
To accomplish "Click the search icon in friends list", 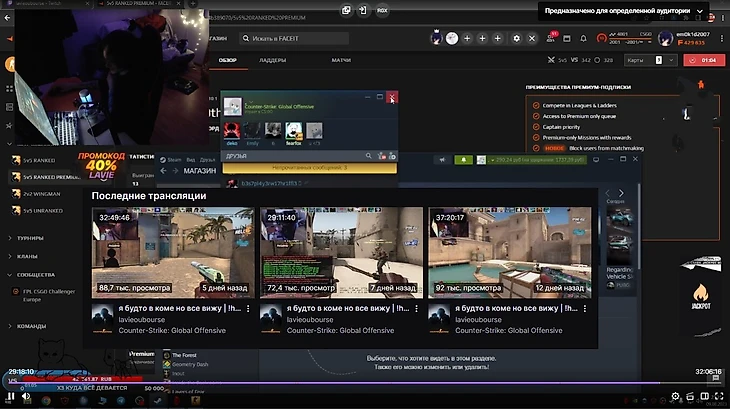I will click(369, 156).
